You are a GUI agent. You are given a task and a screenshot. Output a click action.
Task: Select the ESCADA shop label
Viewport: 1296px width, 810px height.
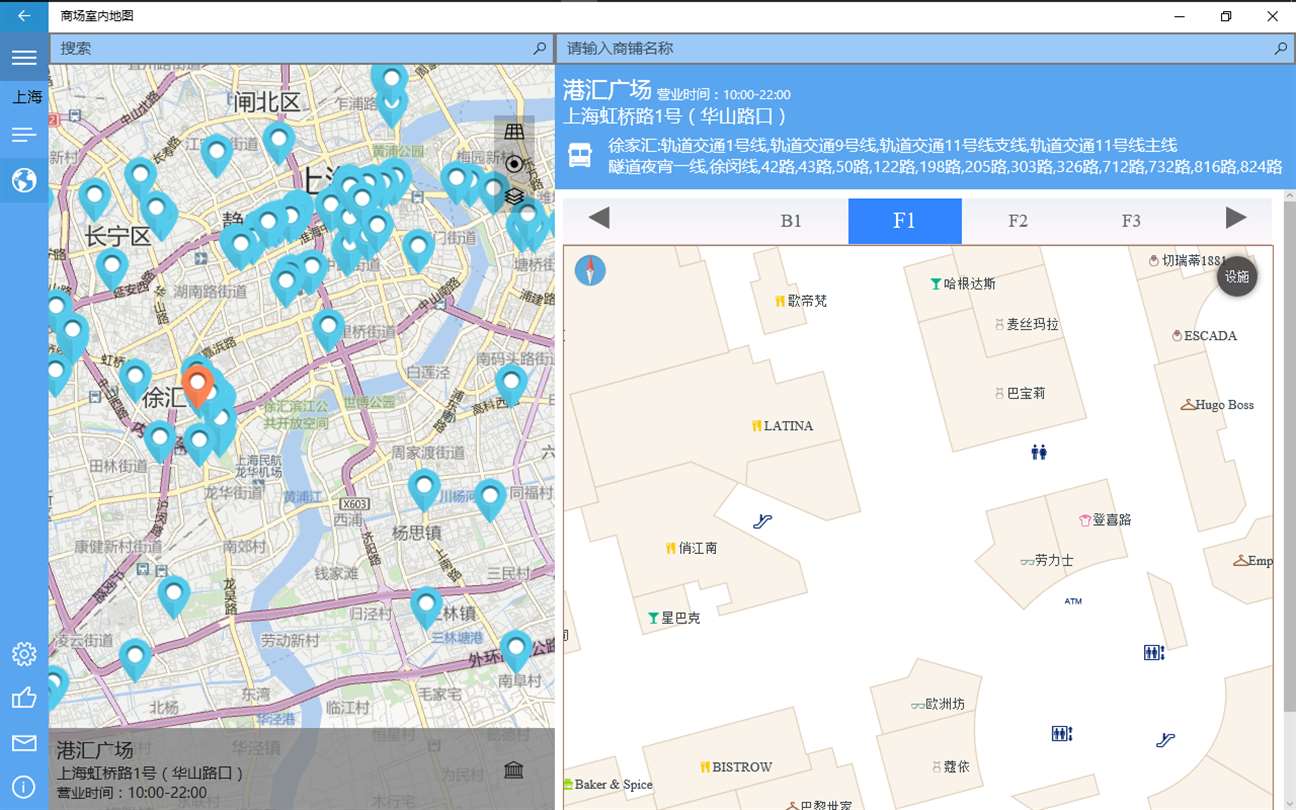pyautogui.click(x=1205, y=336)
